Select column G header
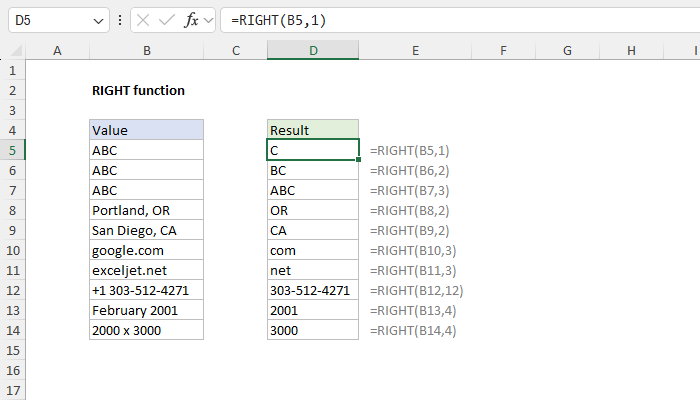This screenshot has width=700, height=400. pos(567,50)
